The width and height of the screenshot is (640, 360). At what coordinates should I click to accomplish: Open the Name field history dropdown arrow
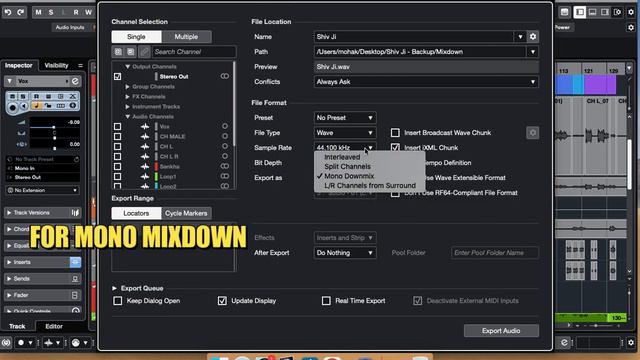pyautogui.click(x=520, y=37)
